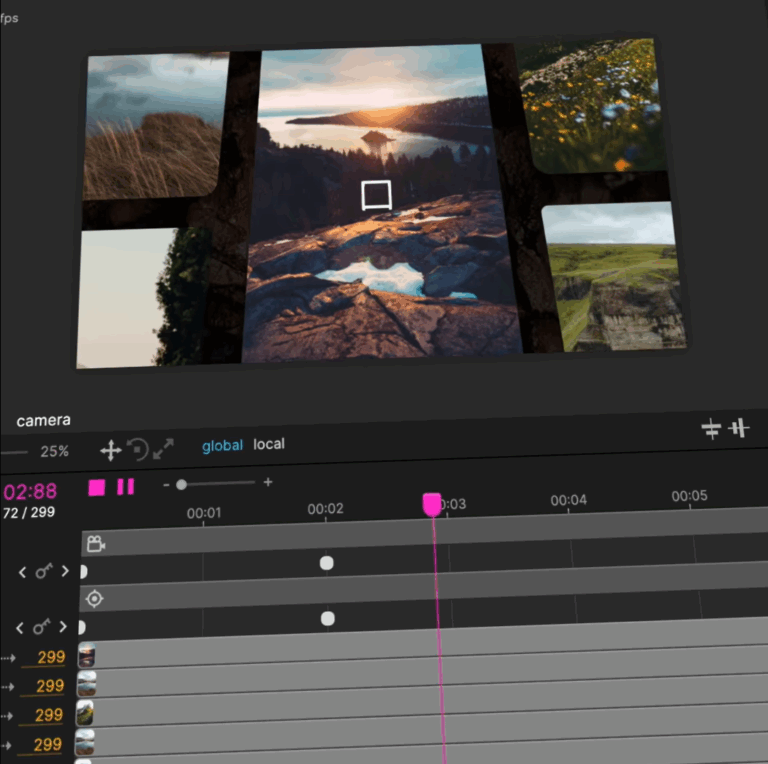Go to previous keyframe on camera track

click(22, 572)
